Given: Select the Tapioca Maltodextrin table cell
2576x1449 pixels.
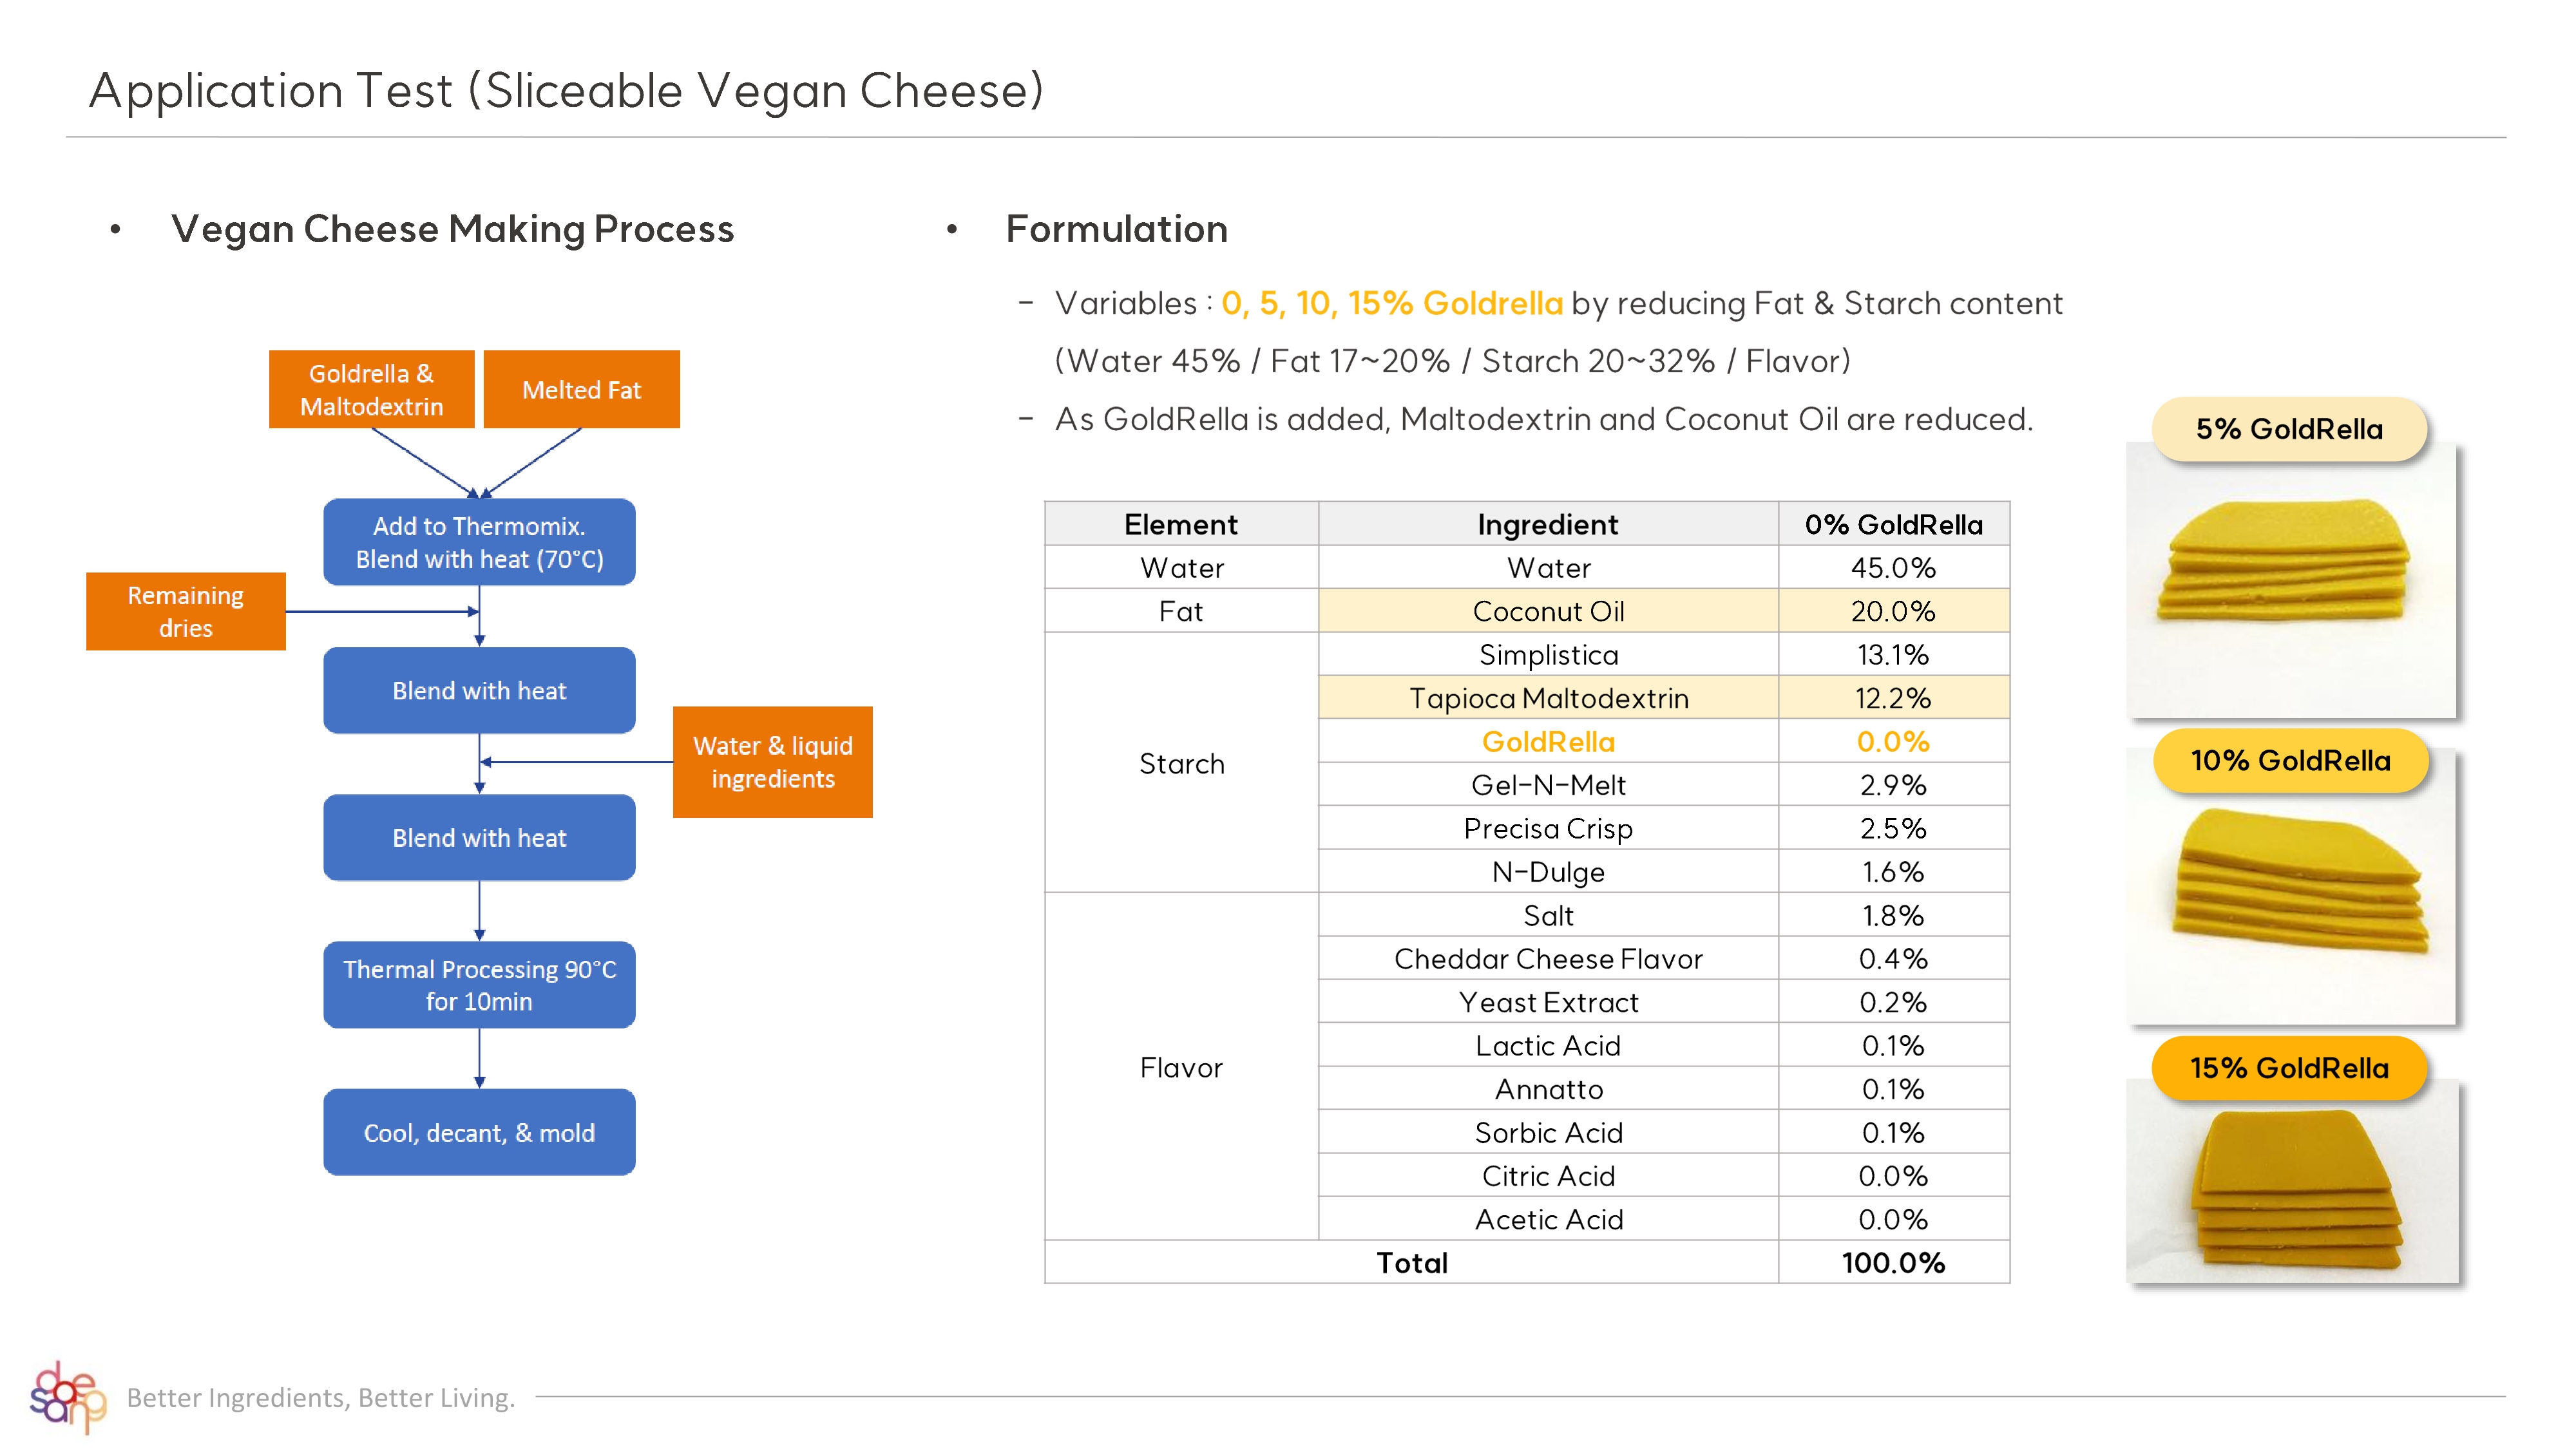Looking at the screenshot, I should tap(1548, 698).
